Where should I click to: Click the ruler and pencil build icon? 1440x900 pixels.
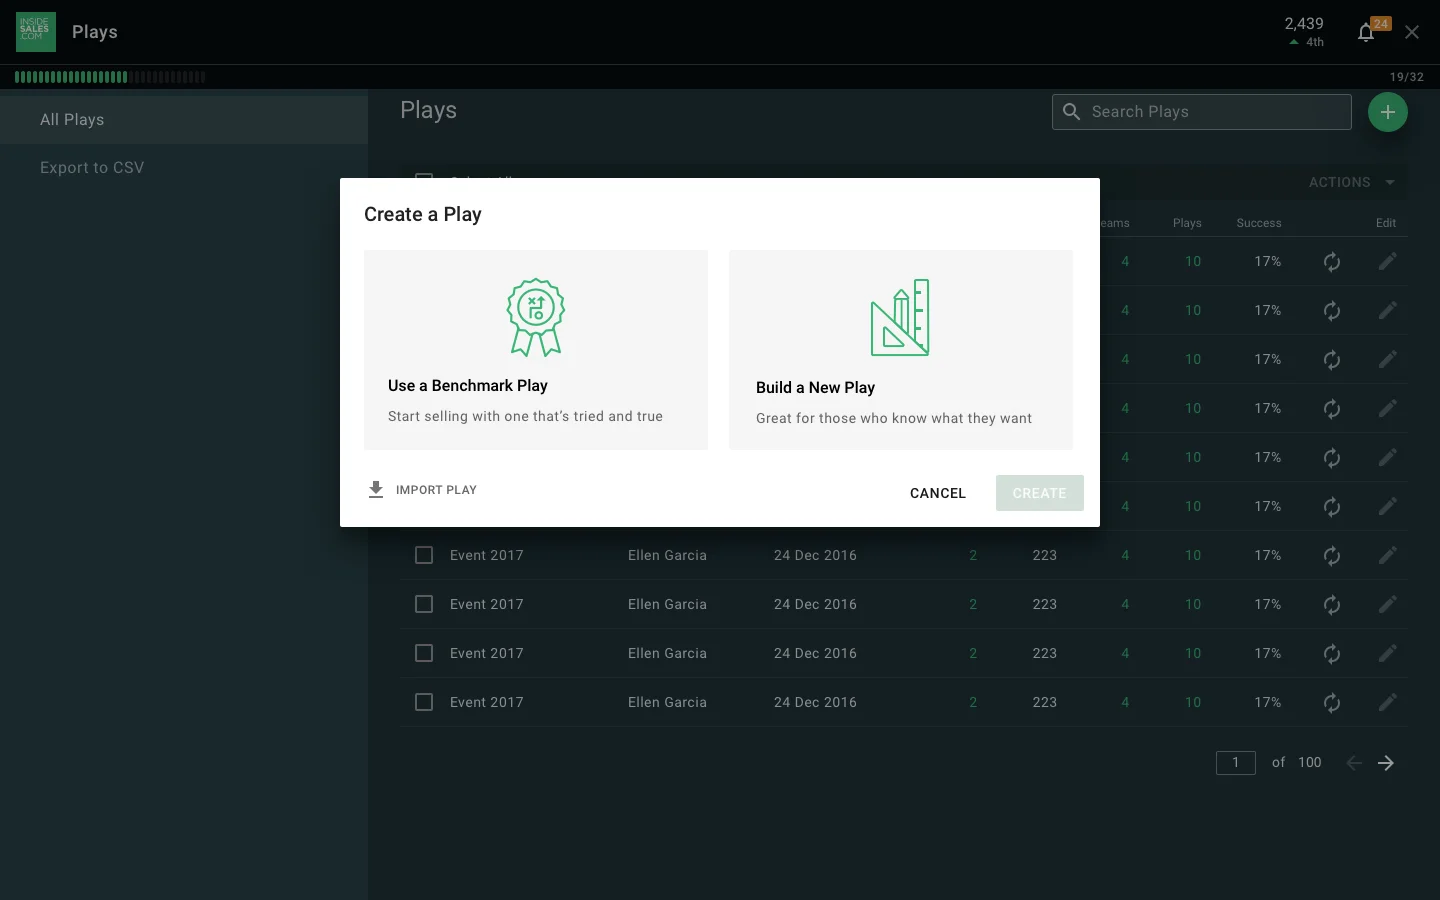point(900,317)
